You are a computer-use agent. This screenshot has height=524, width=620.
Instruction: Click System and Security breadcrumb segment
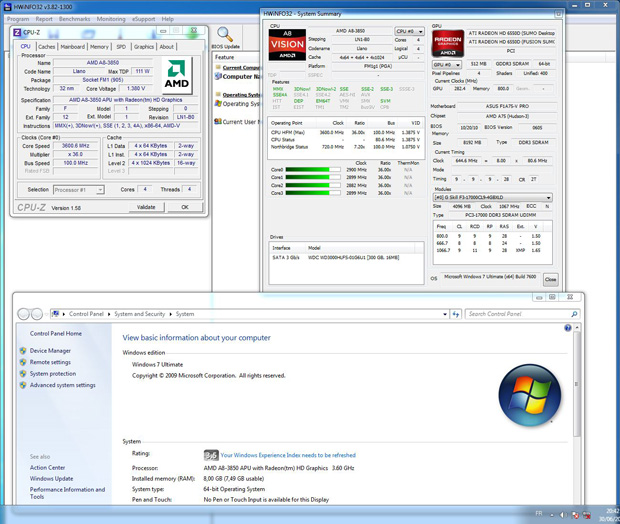click(x=140, y=314)
